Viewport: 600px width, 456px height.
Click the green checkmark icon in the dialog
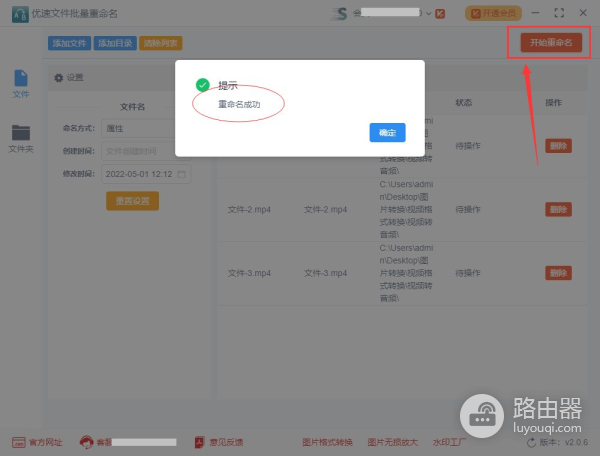(x=203, y=85)
